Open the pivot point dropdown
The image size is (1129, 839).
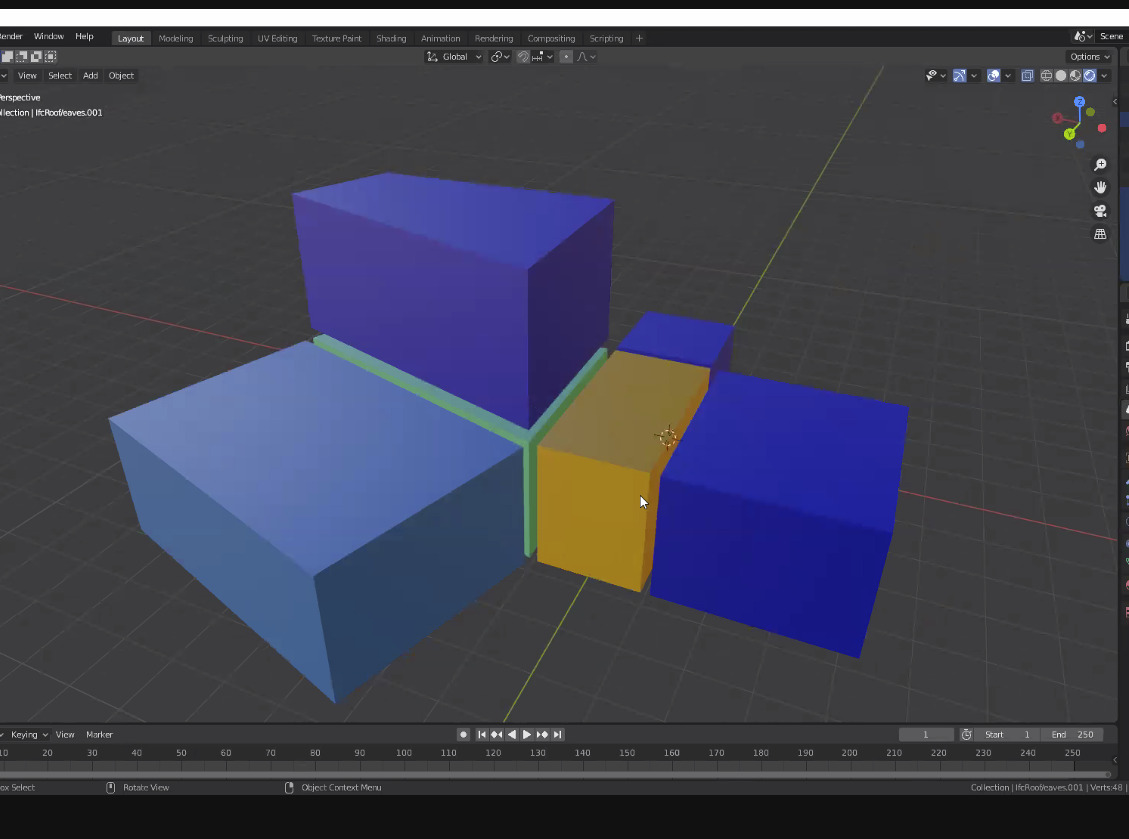point(500,57)
